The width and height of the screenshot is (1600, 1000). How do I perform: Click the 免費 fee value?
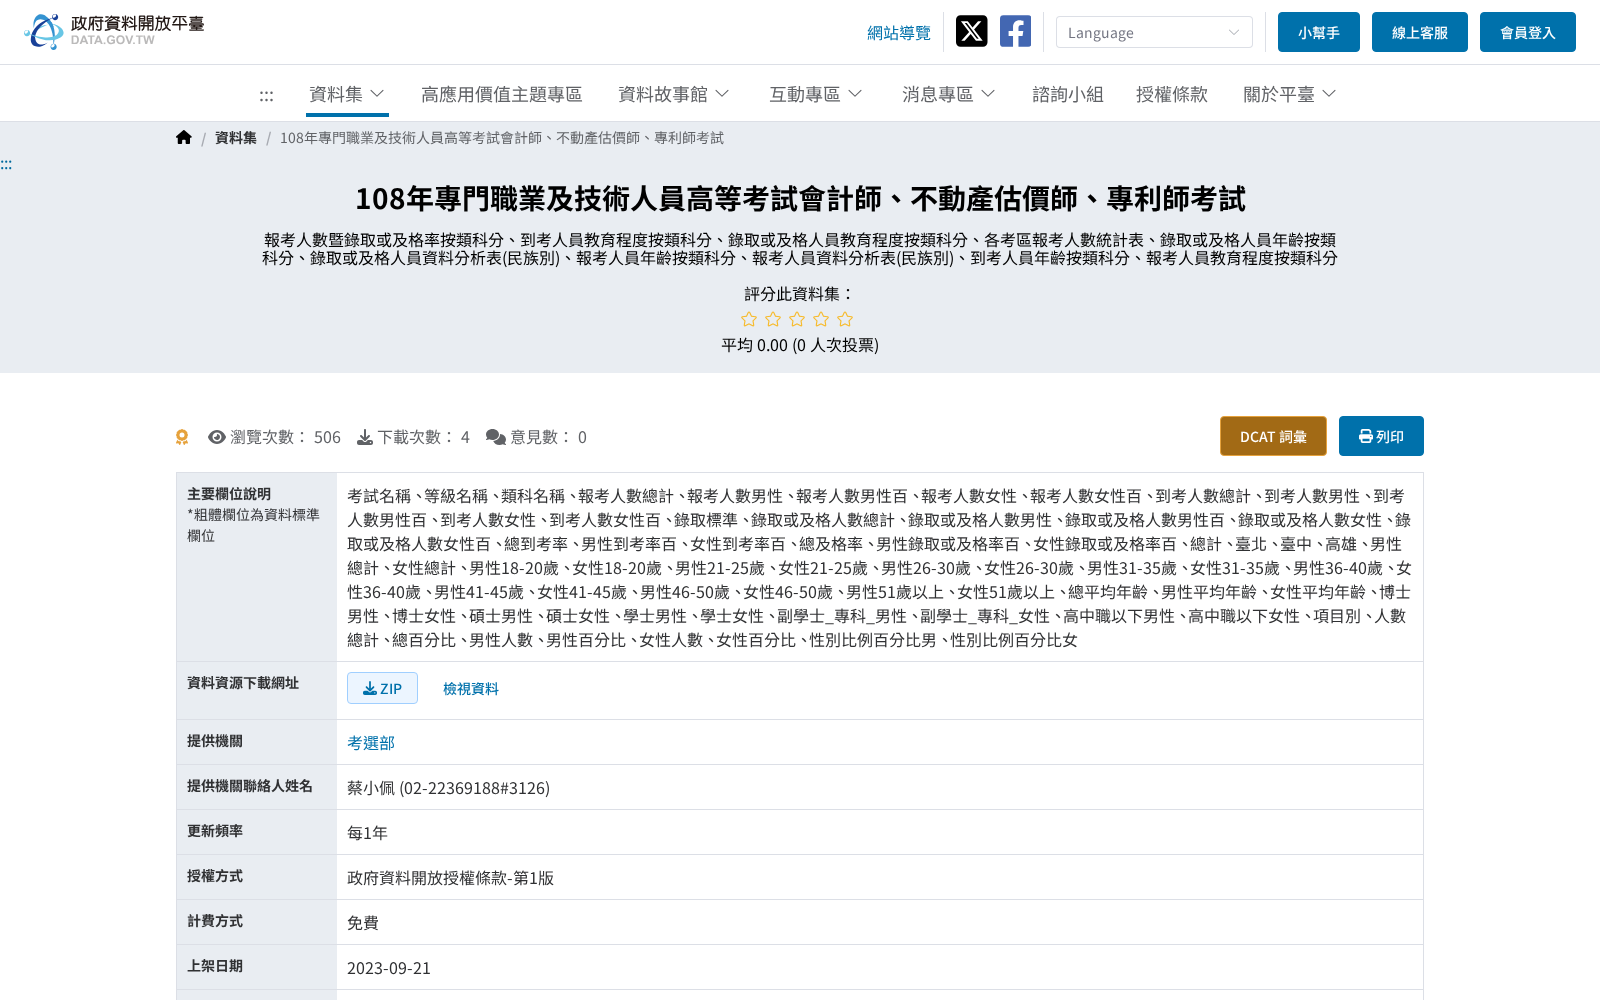coord(363,923)
